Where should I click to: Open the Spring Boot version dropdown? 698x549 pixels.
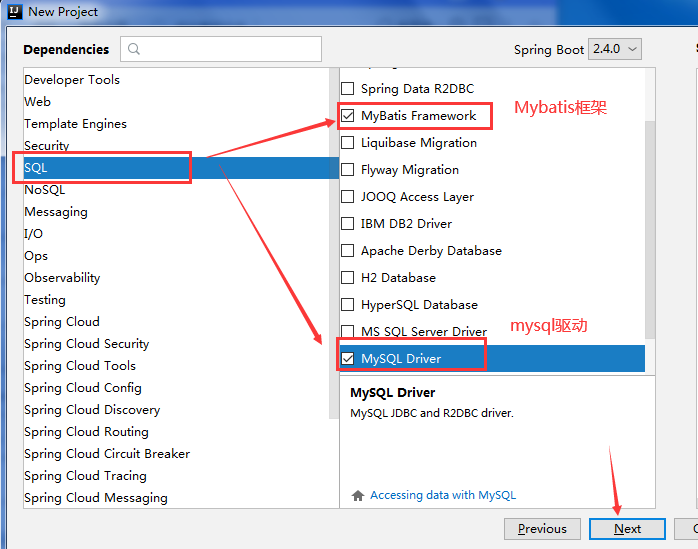click(615, 49)
